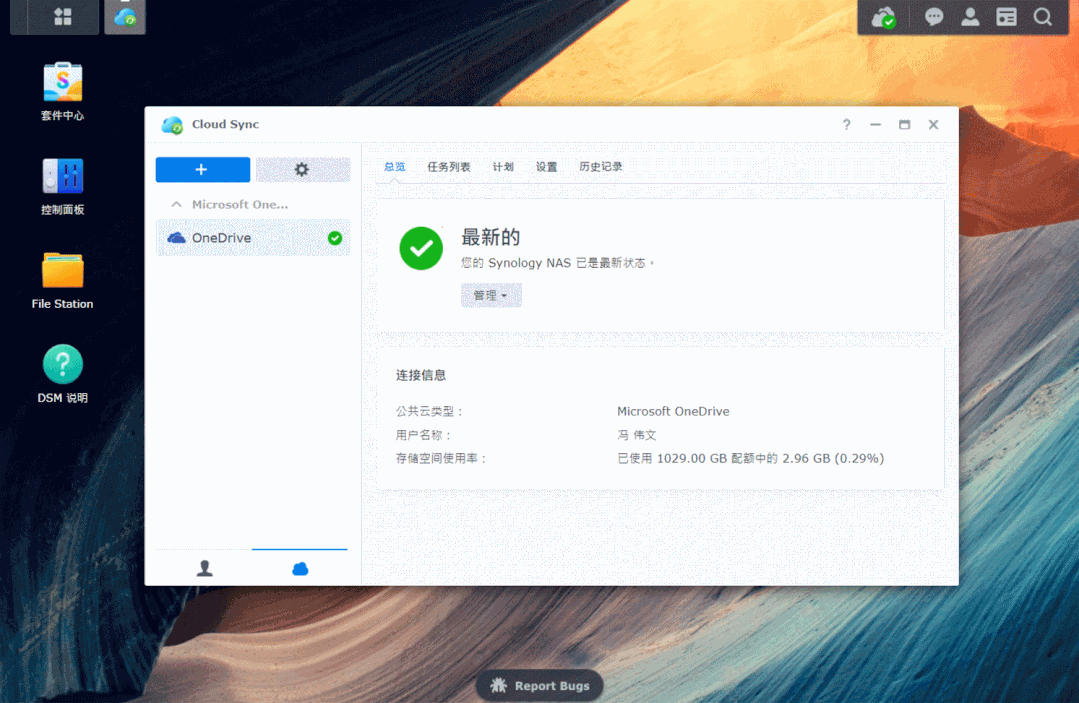Click the Report Bugs button
Viewport: 1079px width, 703px height.
click(539, 686)
